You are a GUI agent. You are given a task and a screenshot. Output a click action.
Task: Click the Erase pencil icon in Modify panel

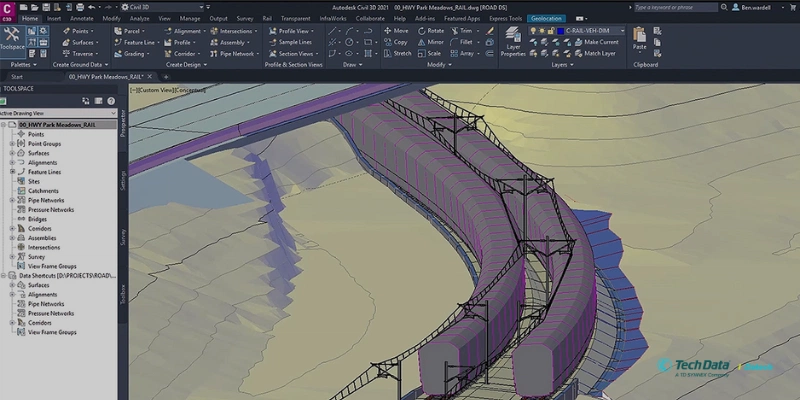pos(490,31)
